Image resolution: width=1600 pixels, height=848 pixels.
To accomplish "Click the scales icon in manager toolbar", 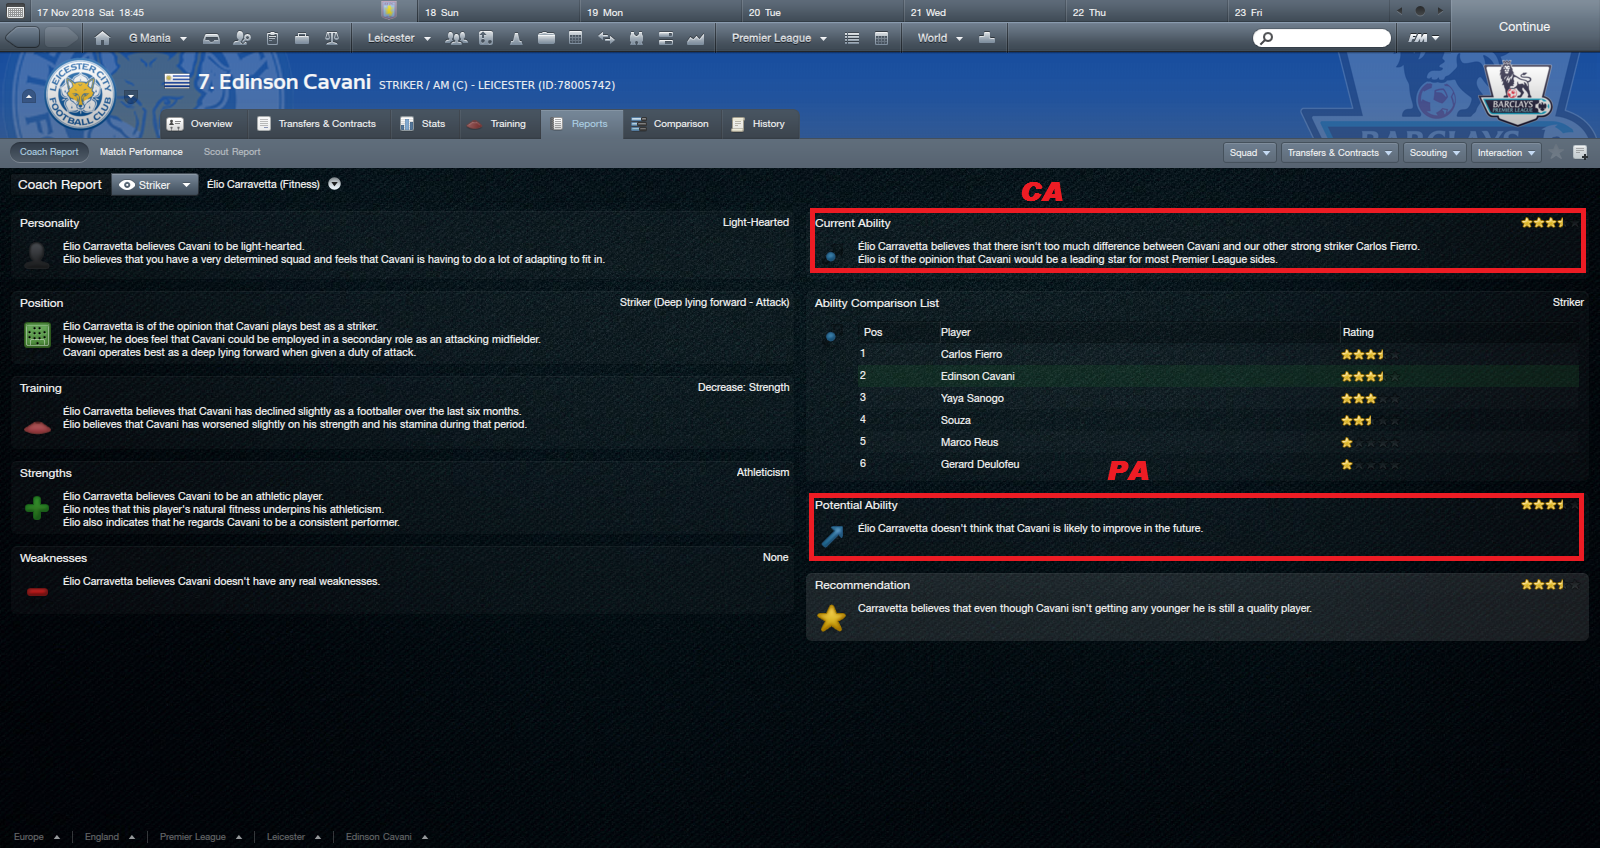I will tap(332, 38).
